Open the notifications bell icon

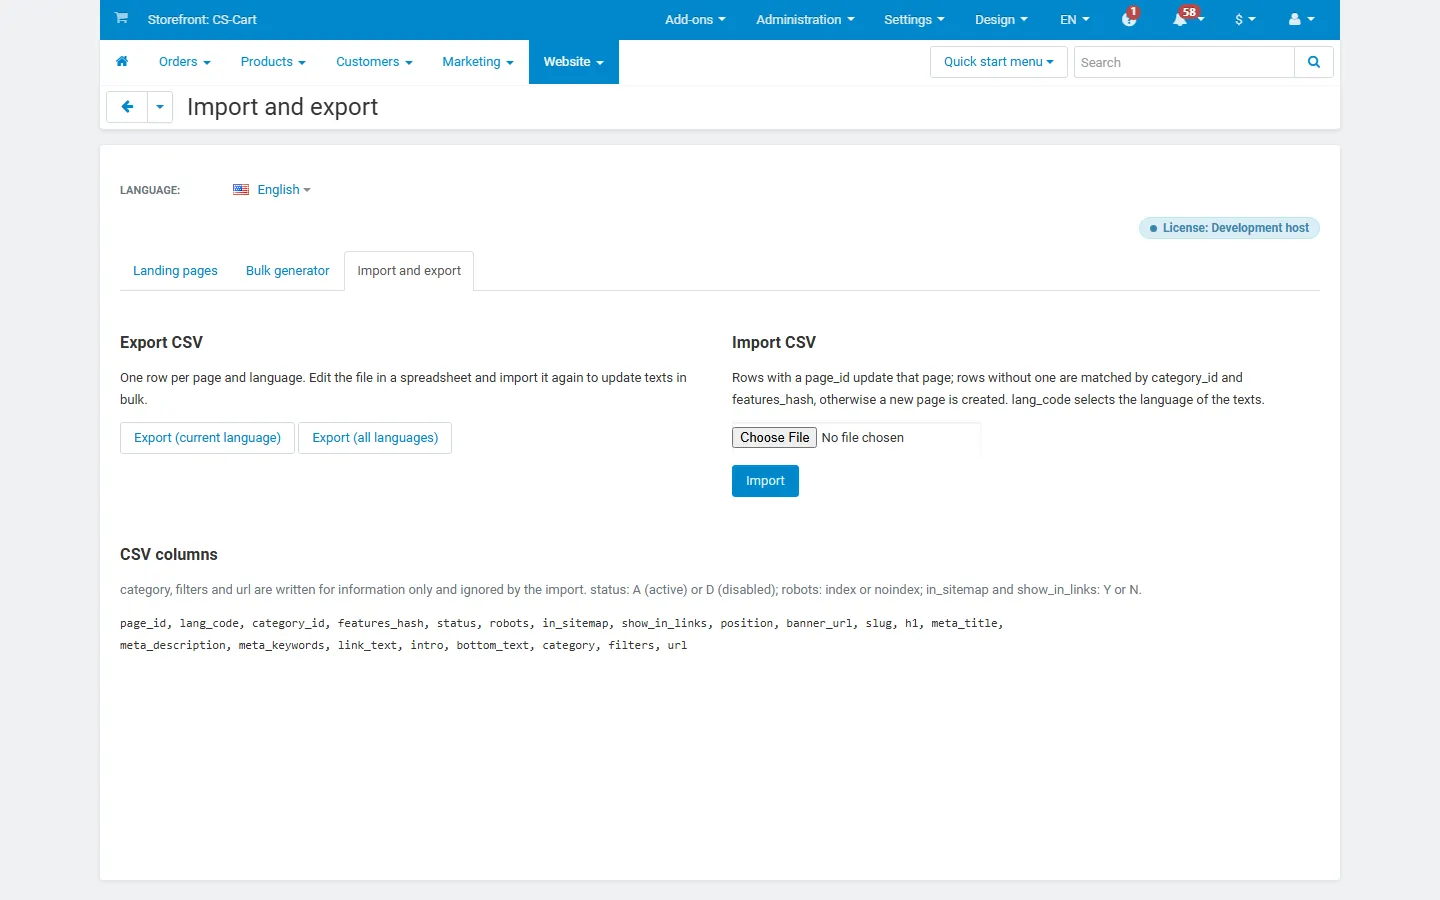tap(1181, 19)
